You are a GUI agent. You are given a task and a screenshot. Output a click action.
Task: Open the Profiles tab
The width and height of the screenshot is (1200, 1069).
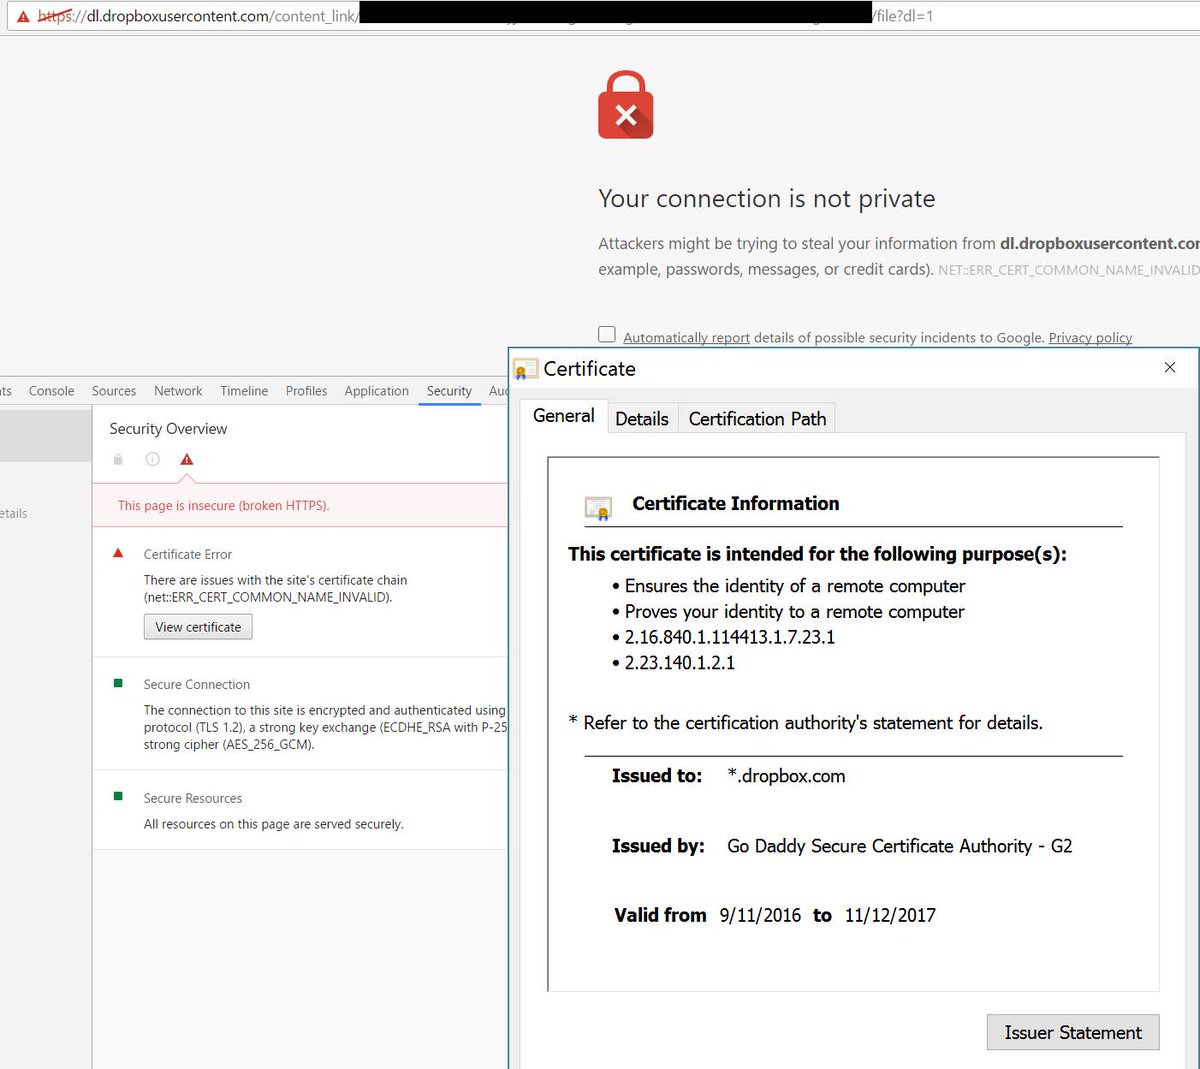pyautogui.click(x=306, y=391)
